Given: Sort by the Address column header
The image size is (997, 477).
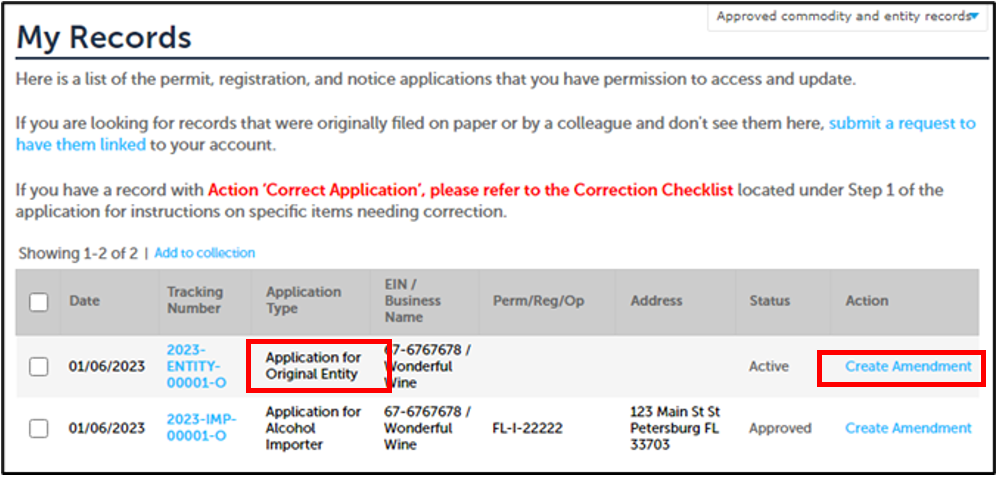Looking at the screenshot, I should [x=656, y=300].
